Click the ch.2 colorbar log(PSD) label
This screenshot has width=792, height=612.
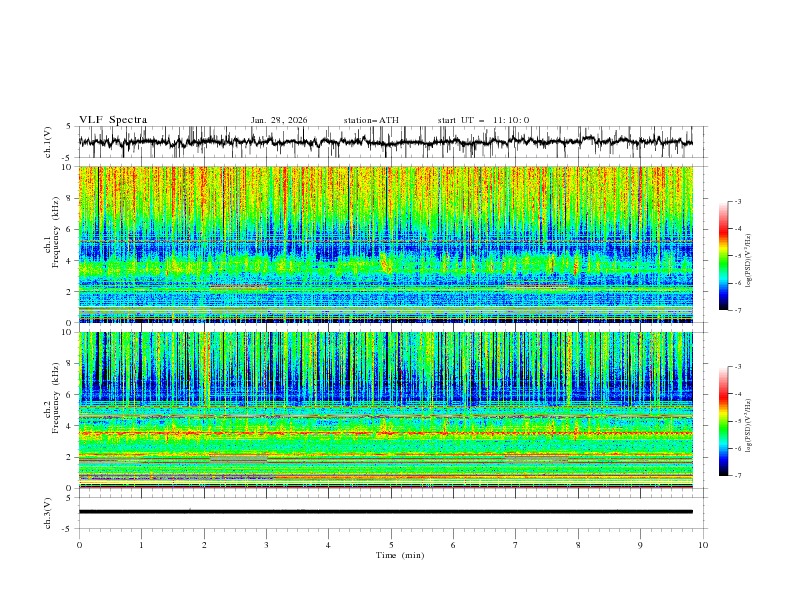(x=750, y=425)
